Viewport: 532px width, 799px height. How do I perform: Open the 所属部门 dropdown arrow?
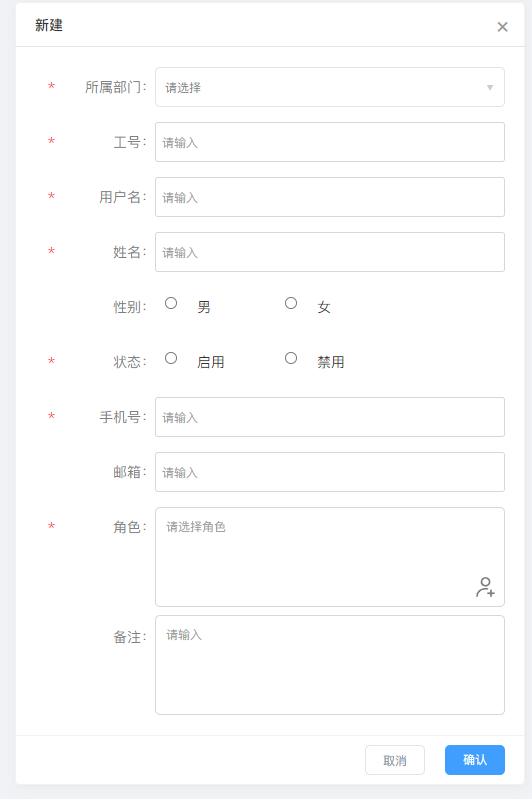click(x=490, y=88)
